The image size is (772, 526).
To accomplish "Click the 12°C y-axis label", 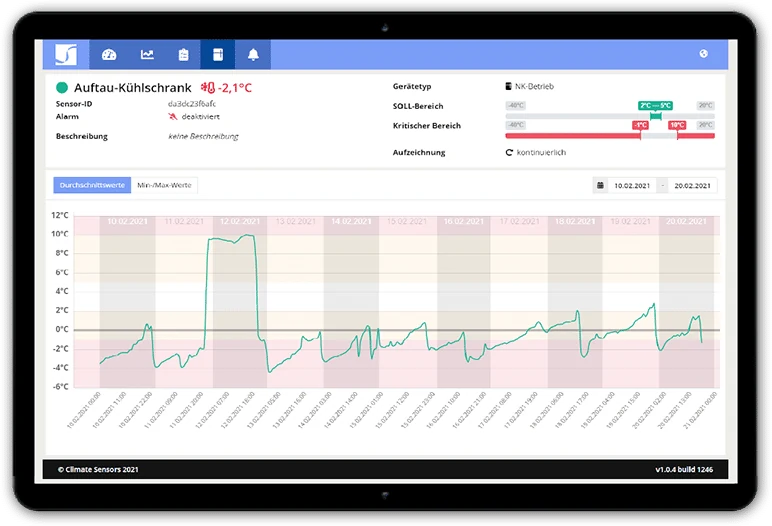I will [60, 215].
